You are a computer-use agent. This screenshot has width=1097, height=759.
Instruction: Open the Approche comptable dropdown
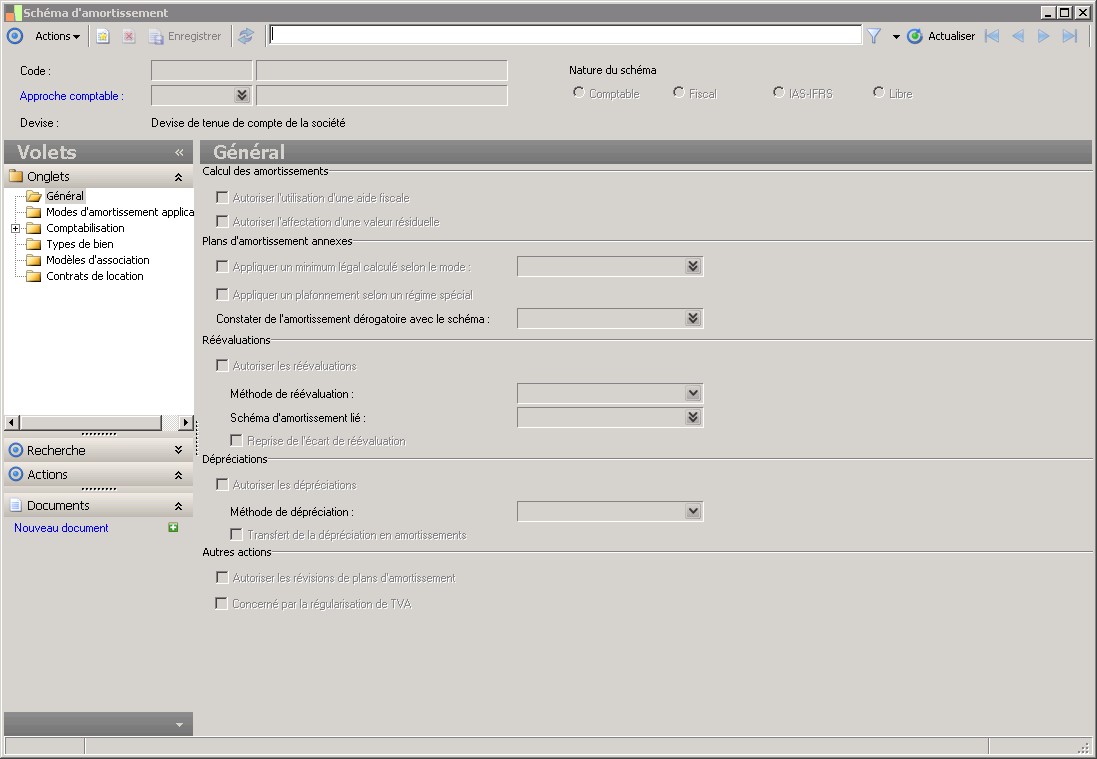[241, 95]
